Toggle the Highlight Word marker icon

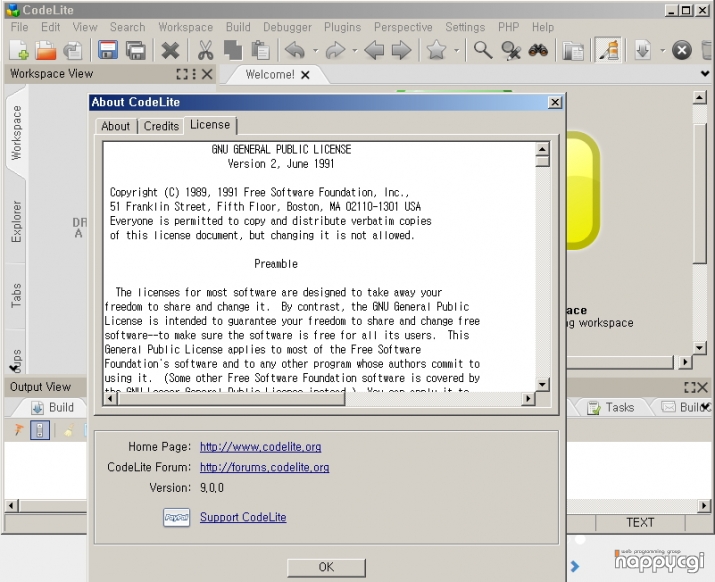click(608, 50)
